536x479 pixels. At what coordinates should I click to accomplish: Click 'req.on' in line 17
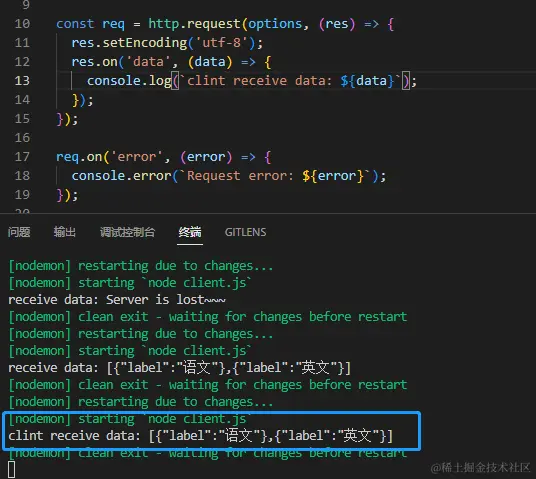pos(79,157)
